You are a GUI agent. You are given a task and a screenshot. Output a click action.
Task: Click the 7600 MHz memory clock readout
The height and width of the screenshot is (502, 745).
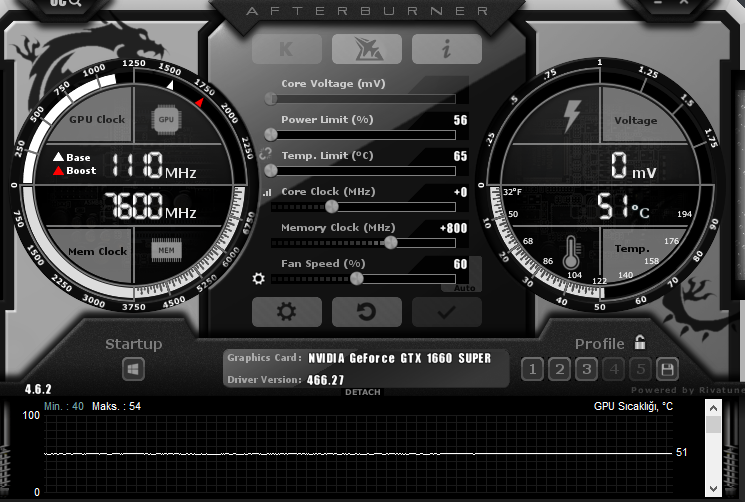coord(150,207)
